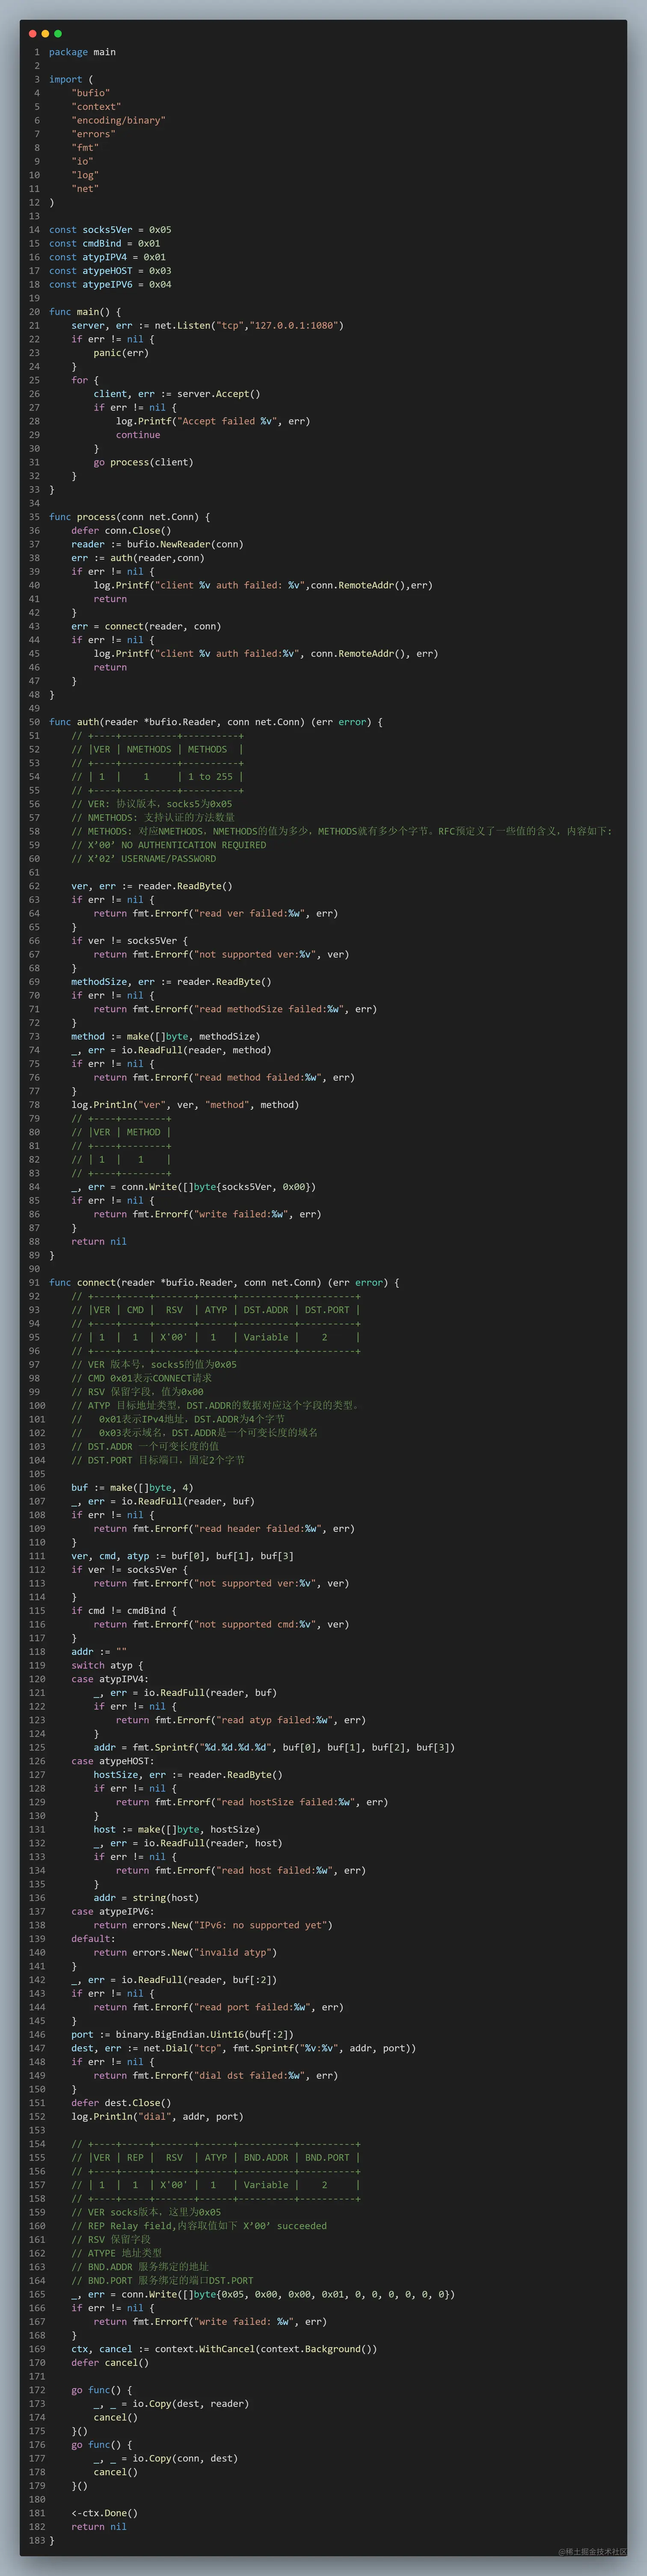The height and width of the screenshot is (2576, 647).
Task: Click the "import (" keyword line
Action: point(71,79)
